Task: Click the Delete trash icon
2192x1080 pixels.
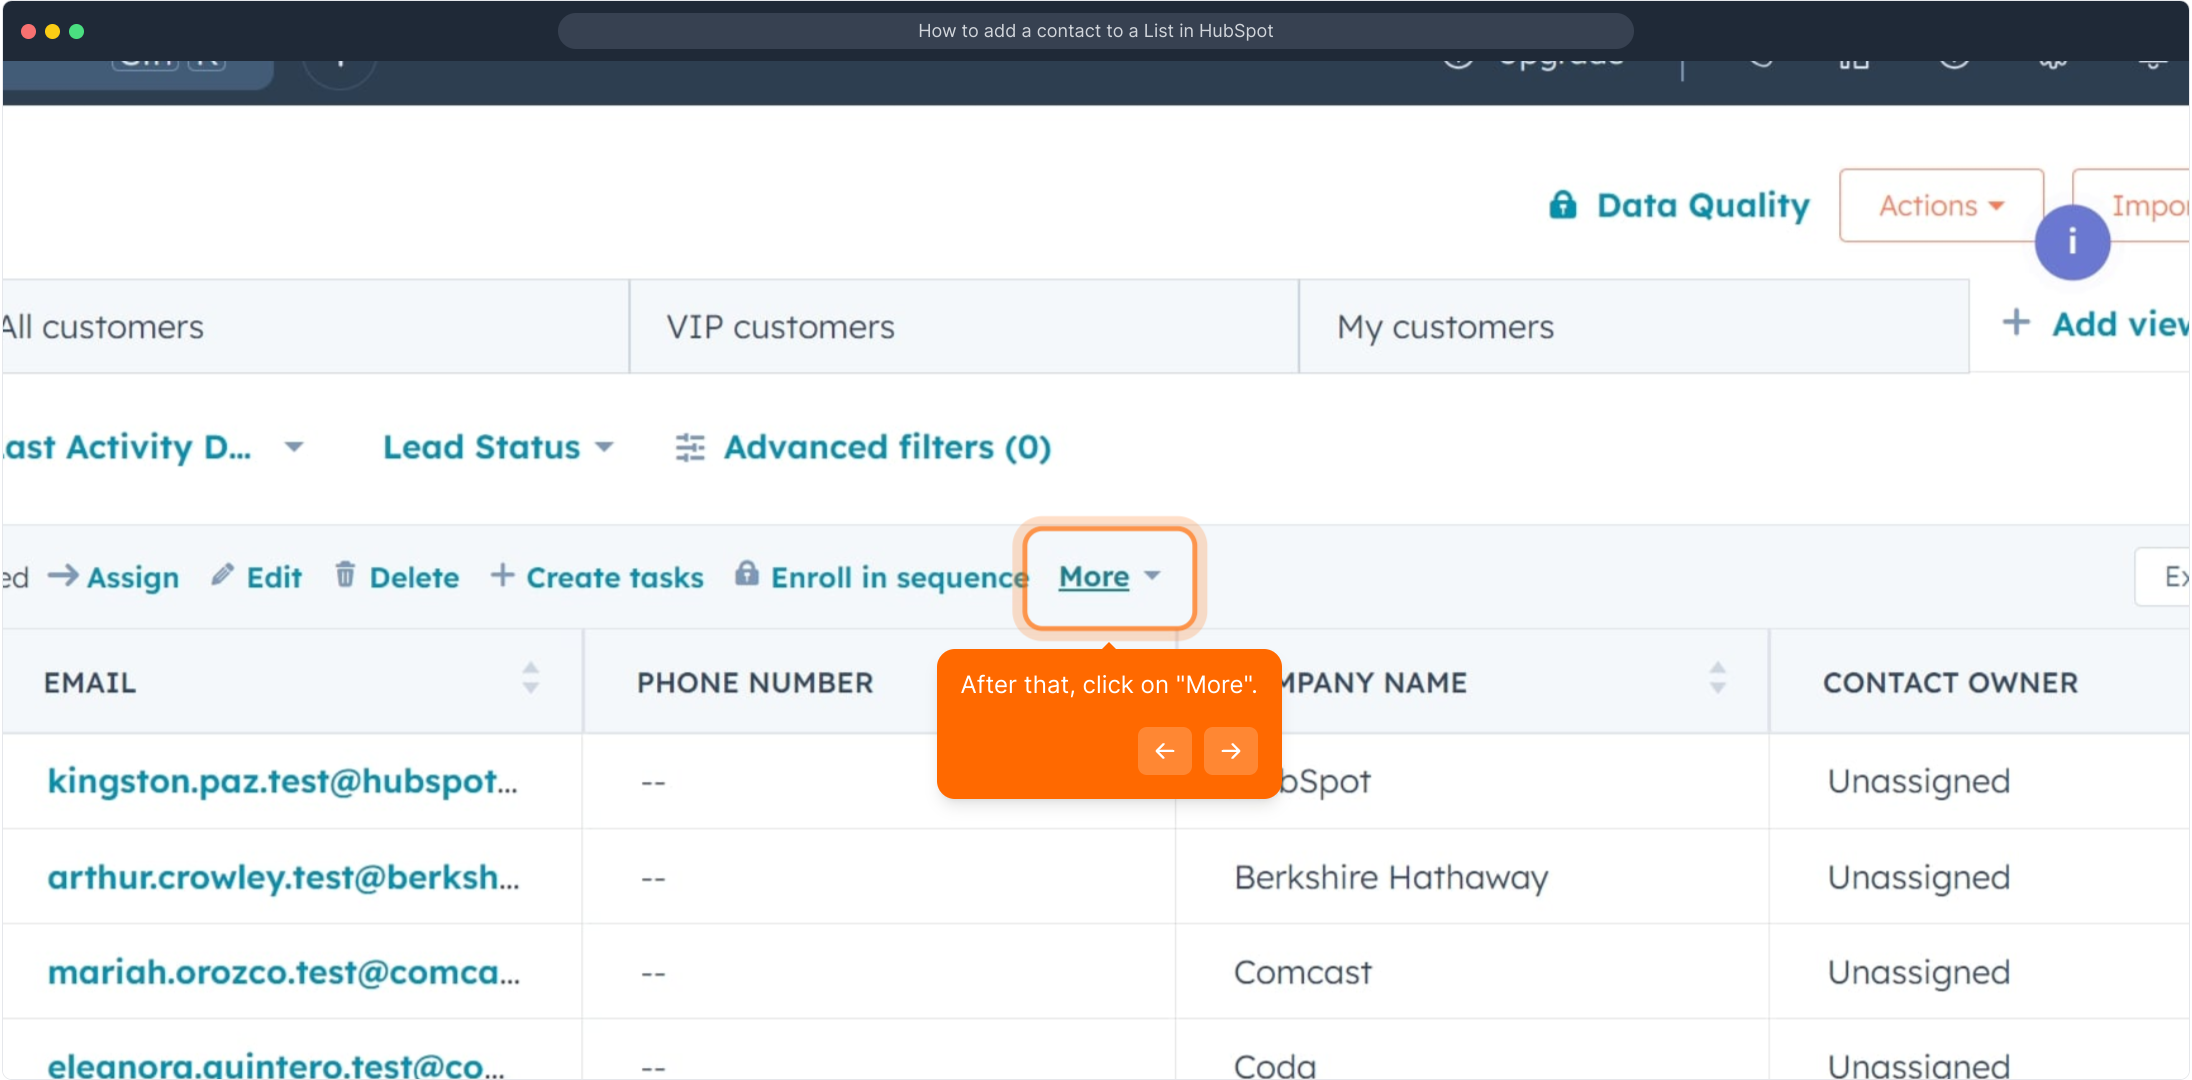Action: tap(345, 575)
